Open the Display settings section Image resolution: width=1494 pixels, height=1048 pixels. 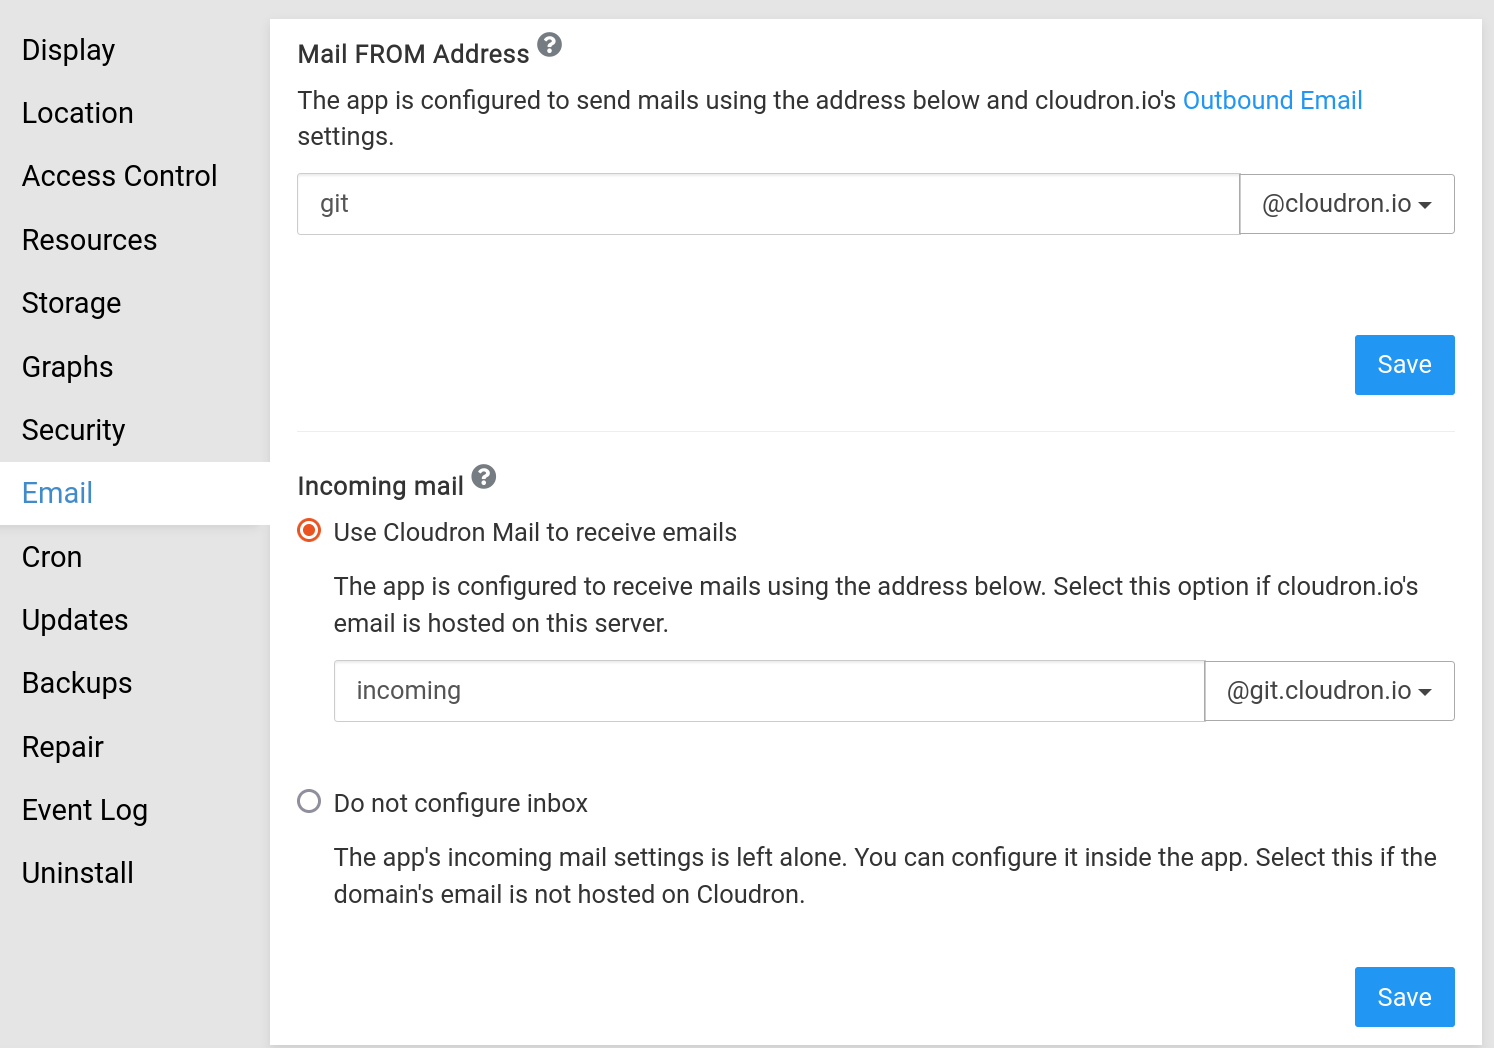pyautogui.click(x=68, y=50)
